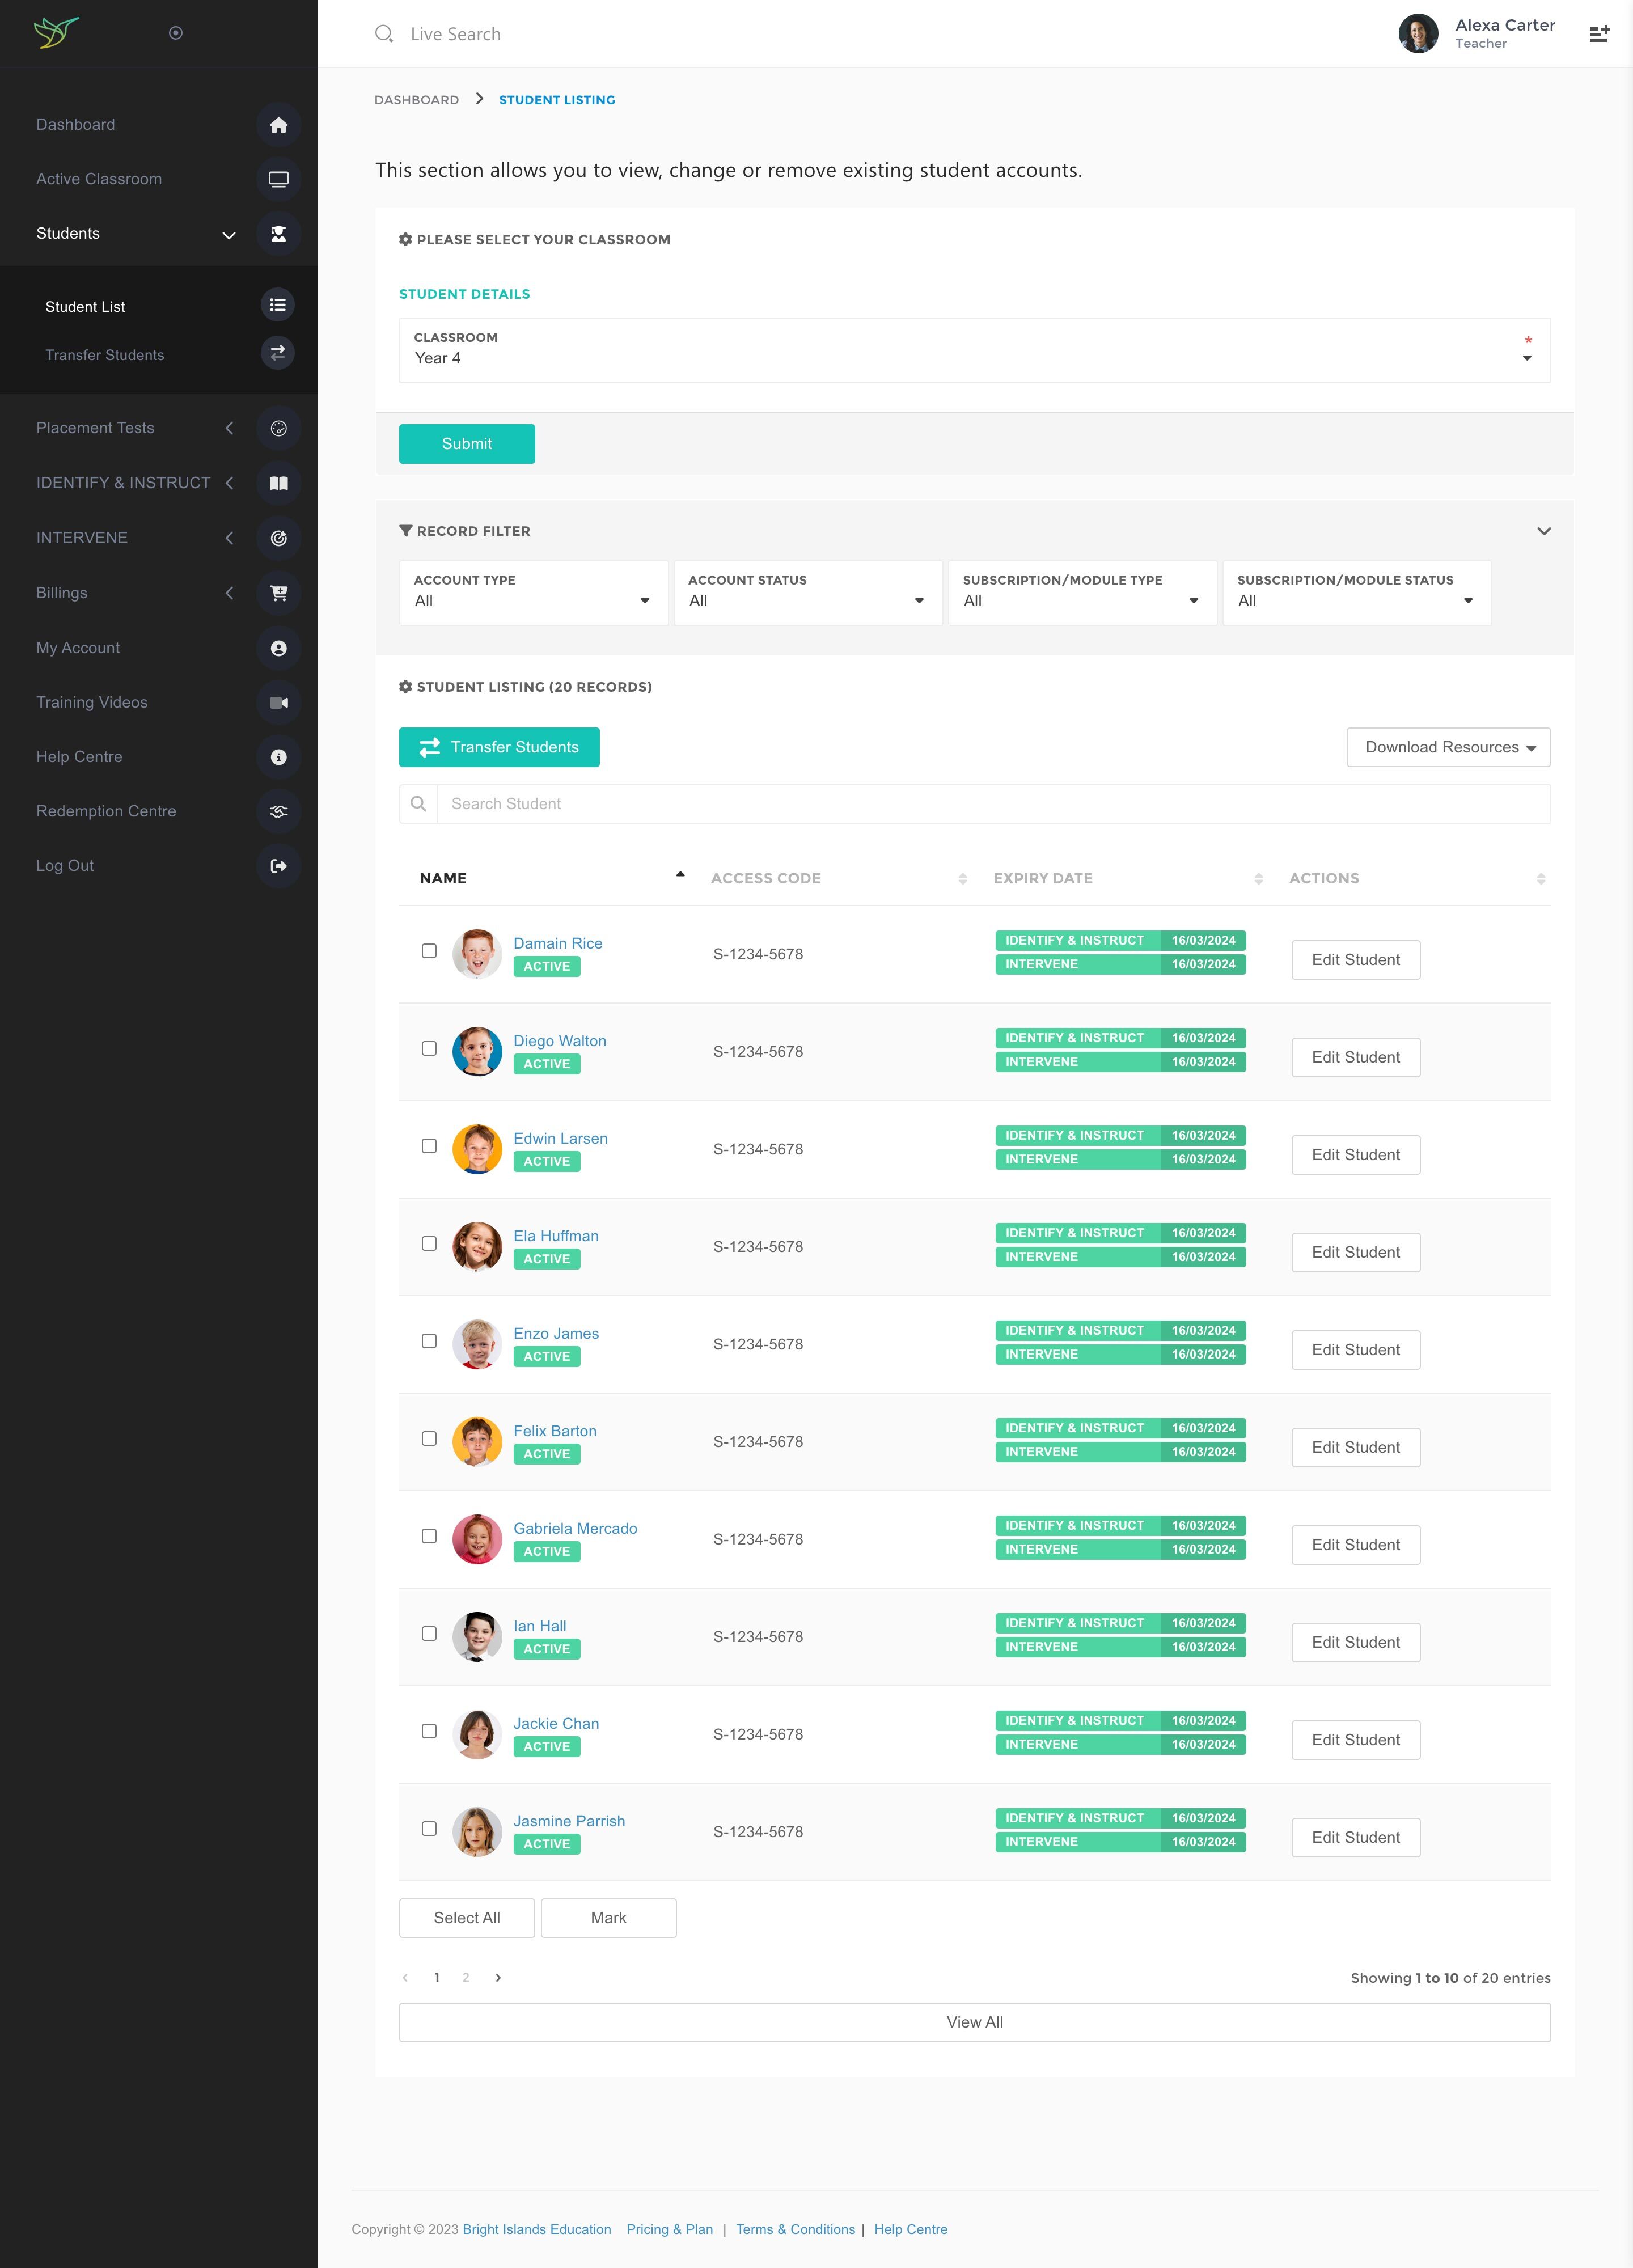Click the Redemption Centre handshake icon
Image resolution: width=1633 pixels, height=2268 pixels.
click(278, 811)
